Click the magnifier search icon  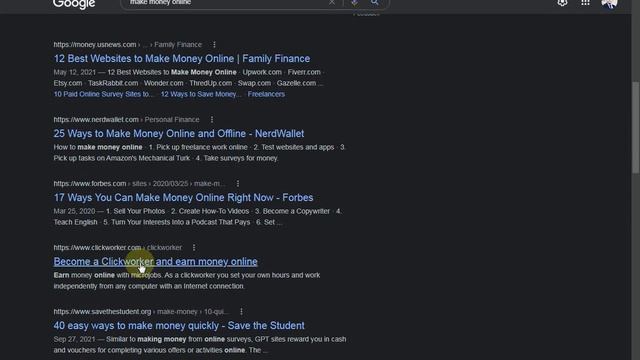pyautogui.click(x=374, y=2)
